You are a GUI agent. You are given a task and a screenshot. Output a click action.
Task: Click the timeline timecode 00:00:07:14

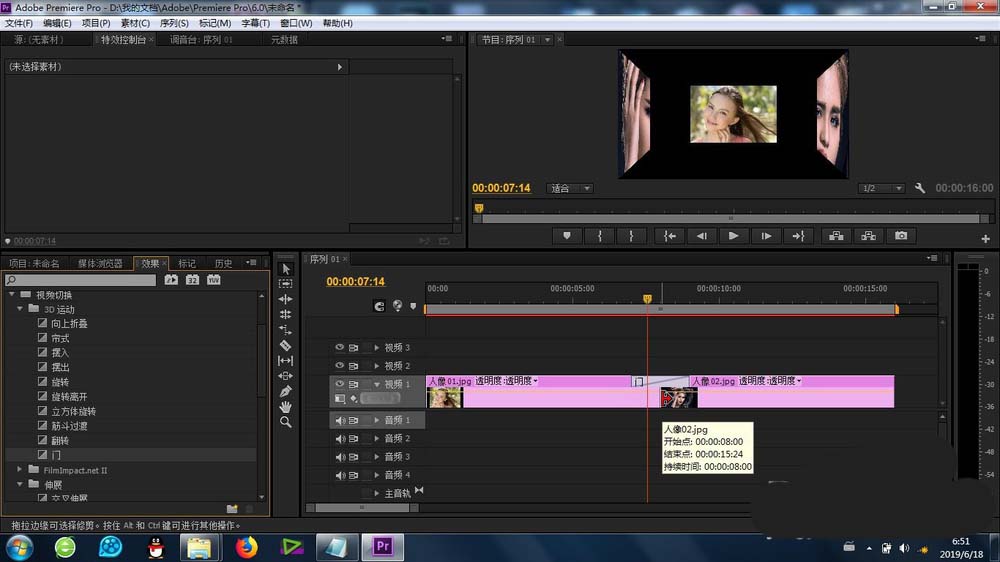coord(355,281)
